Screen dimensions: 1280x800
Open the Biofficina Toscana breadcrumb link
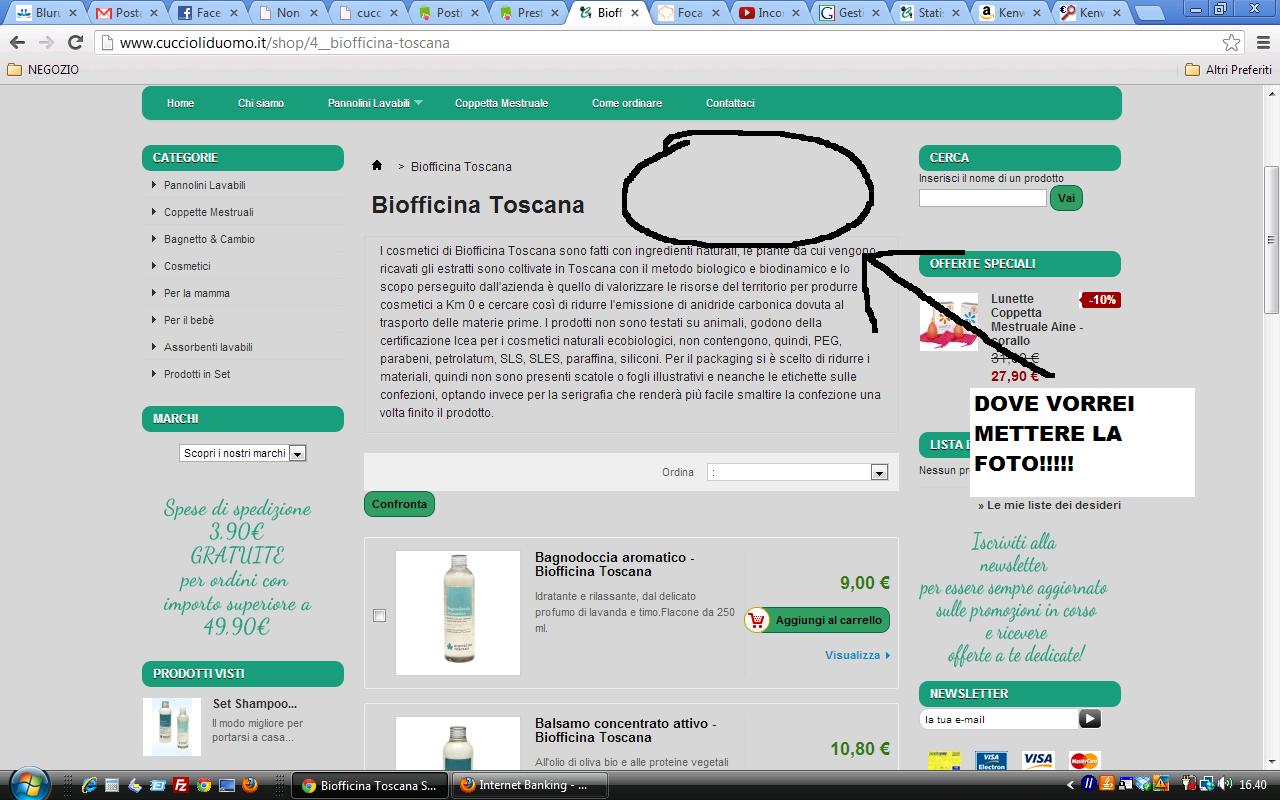point(461,166)
